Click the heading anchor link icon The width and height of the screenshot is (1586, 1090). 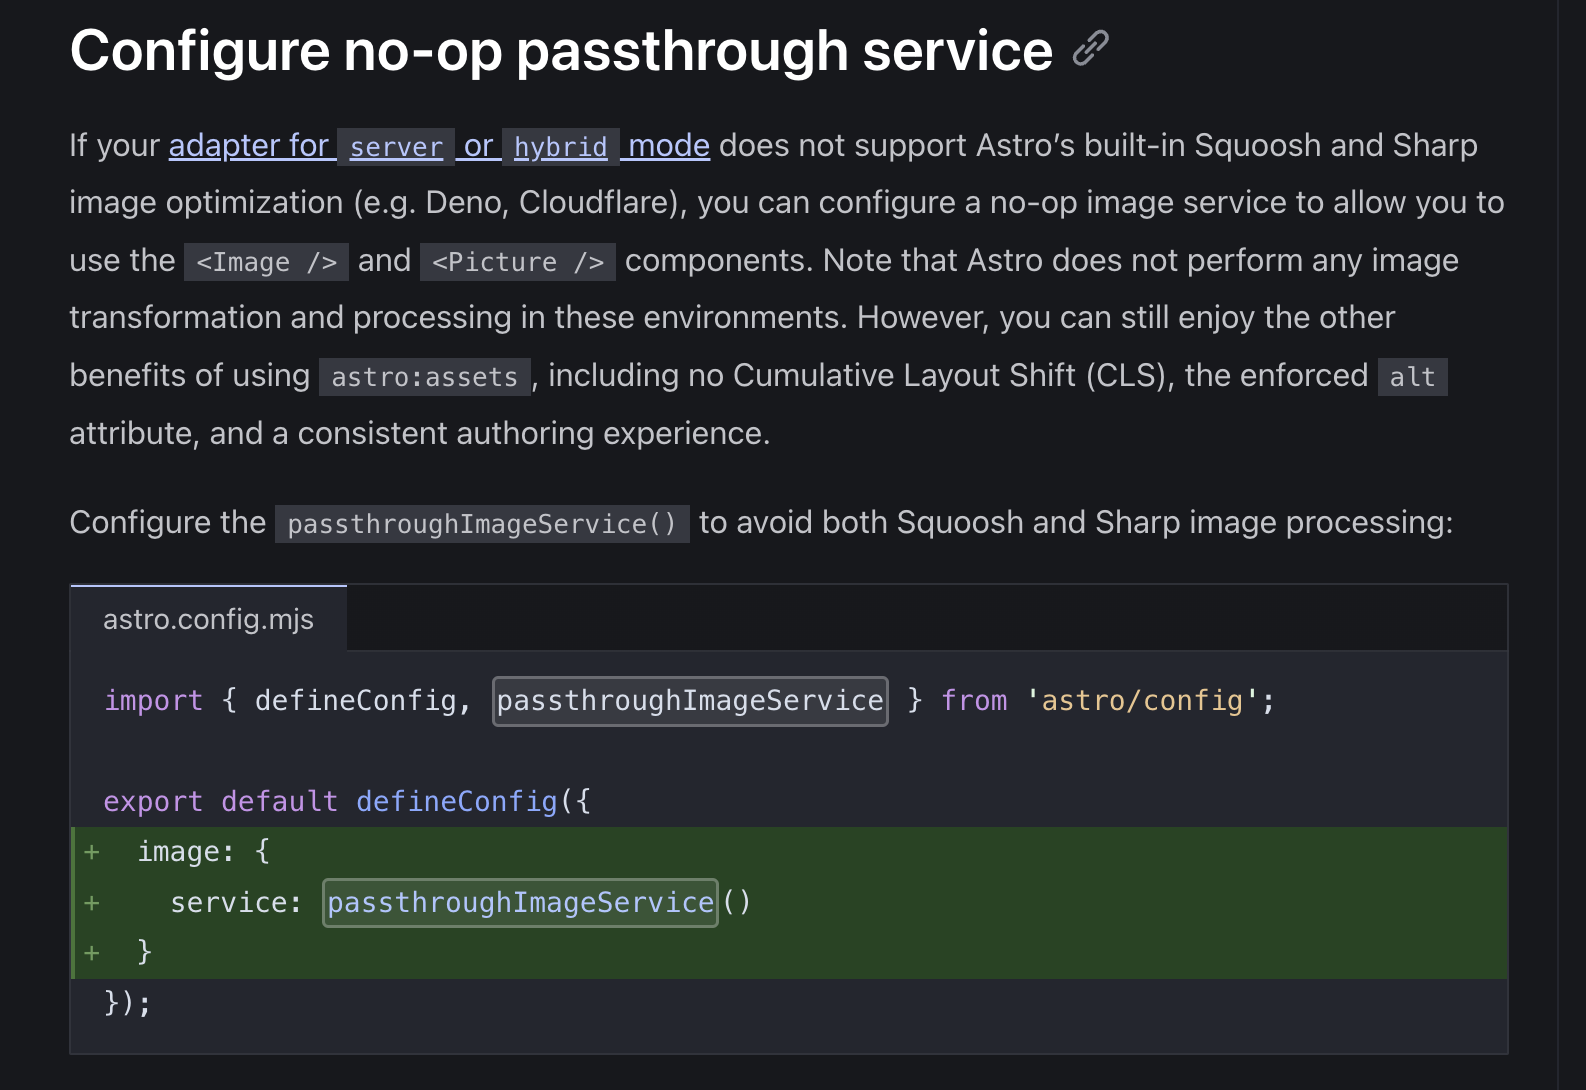pyautogui.click(x=1090, y=49)
